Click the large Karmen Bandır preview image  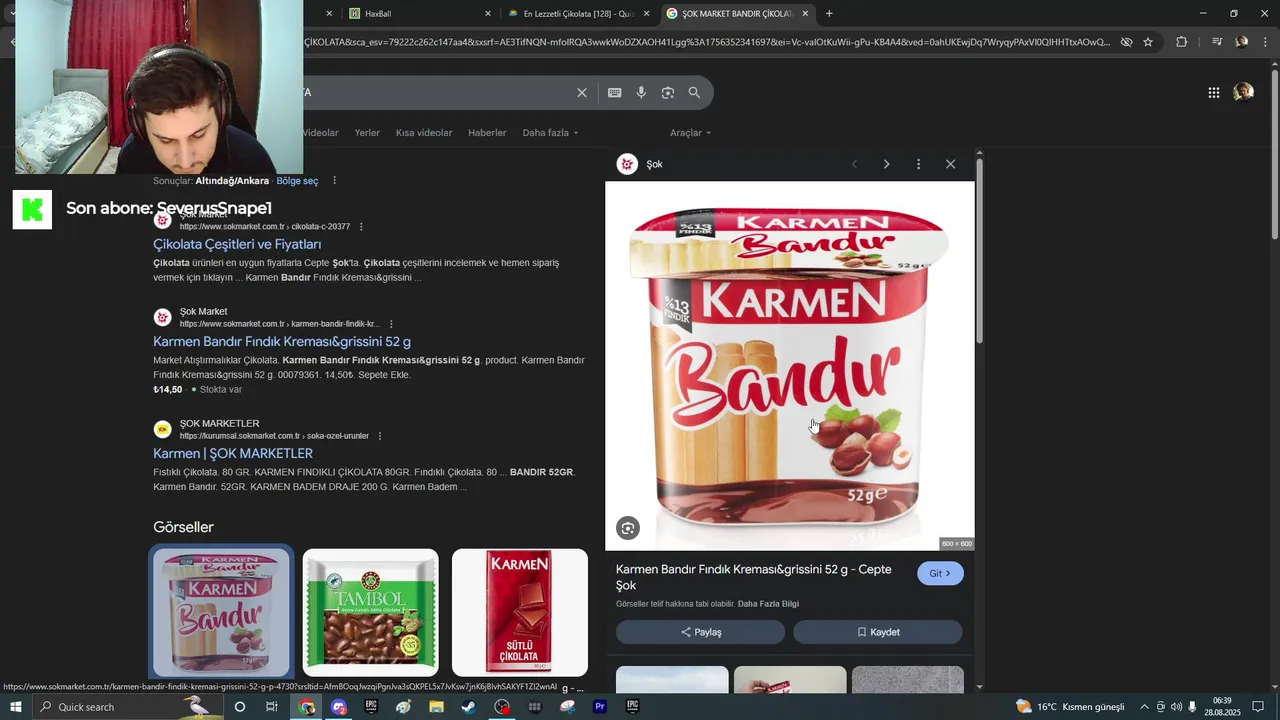[x=789, y=366]
